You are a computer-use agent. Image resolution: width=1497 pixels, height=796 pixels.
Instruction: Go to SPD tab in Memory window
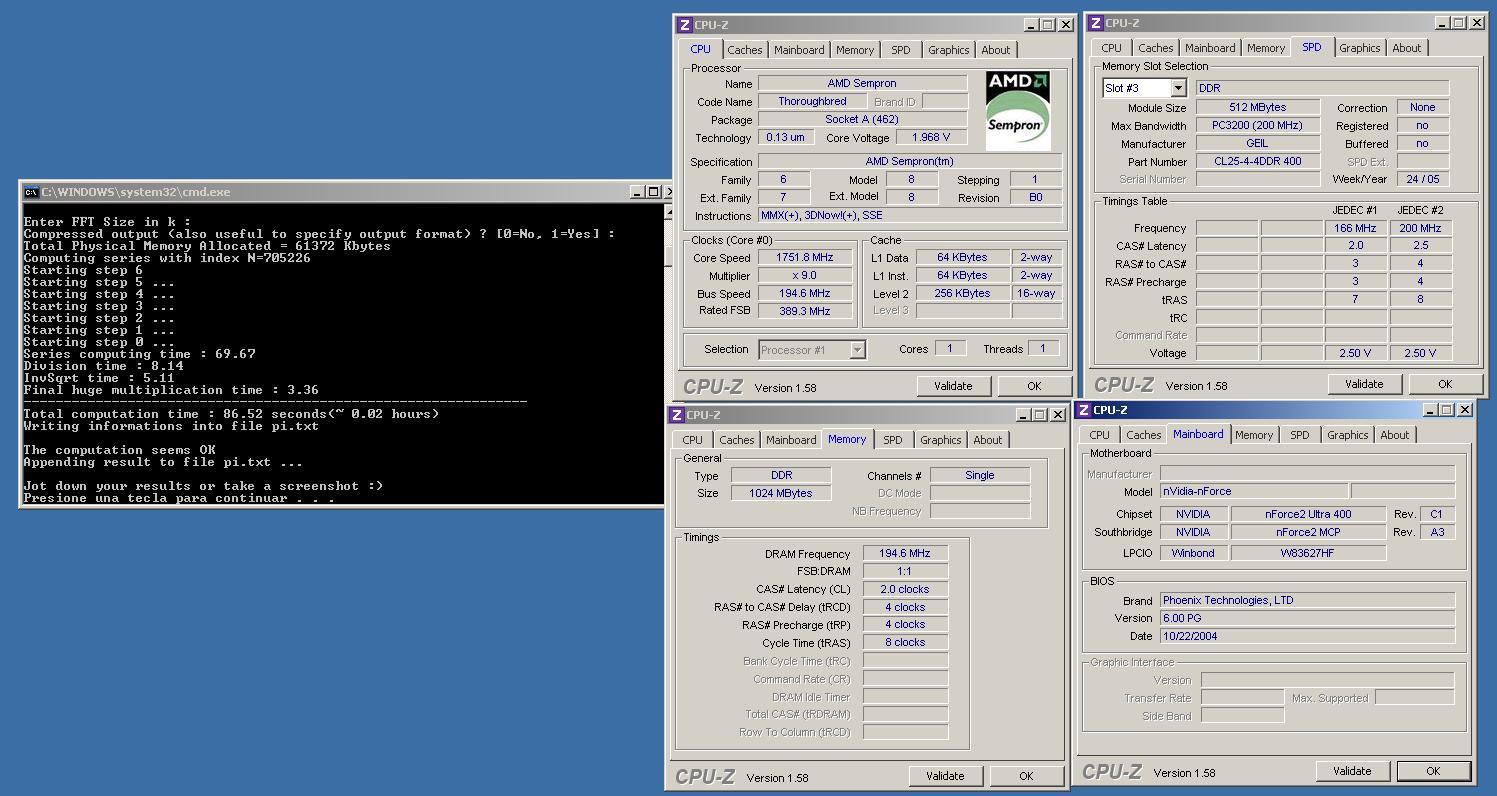[x=893, y=440]
